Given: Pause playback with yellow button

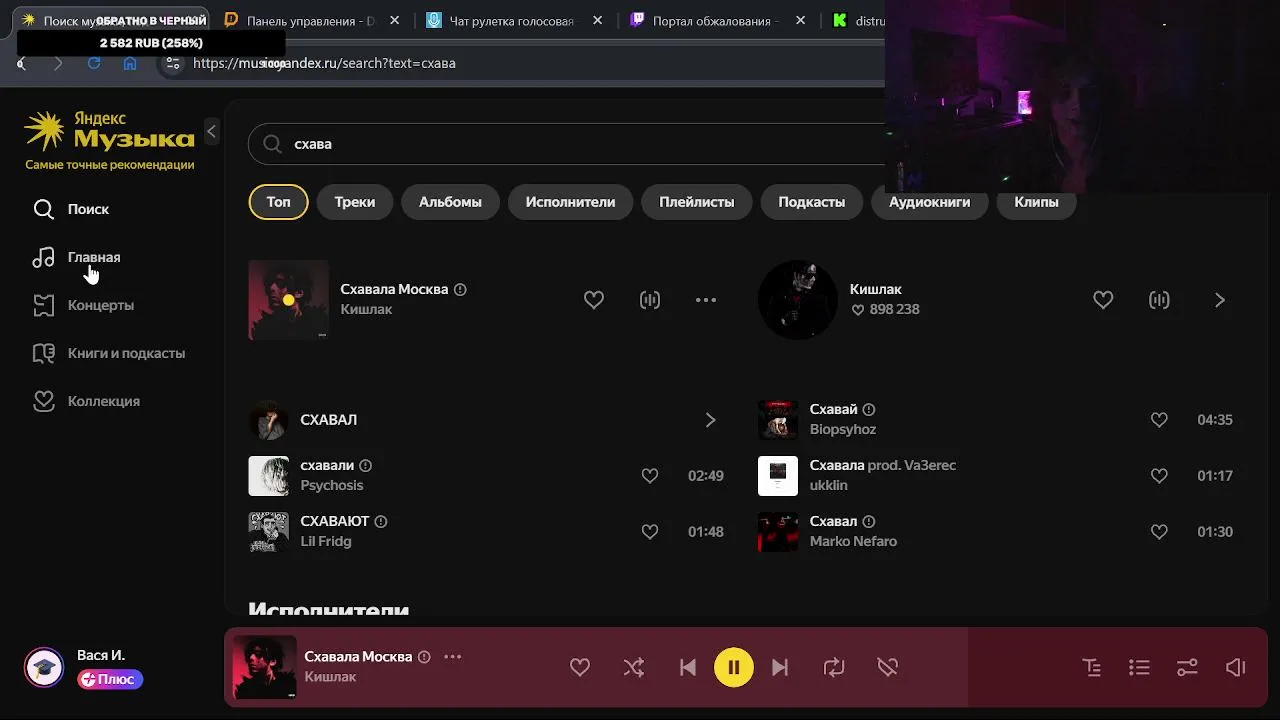Looking at the screenshot, I should pyautogui.click(x=734, y=667).
